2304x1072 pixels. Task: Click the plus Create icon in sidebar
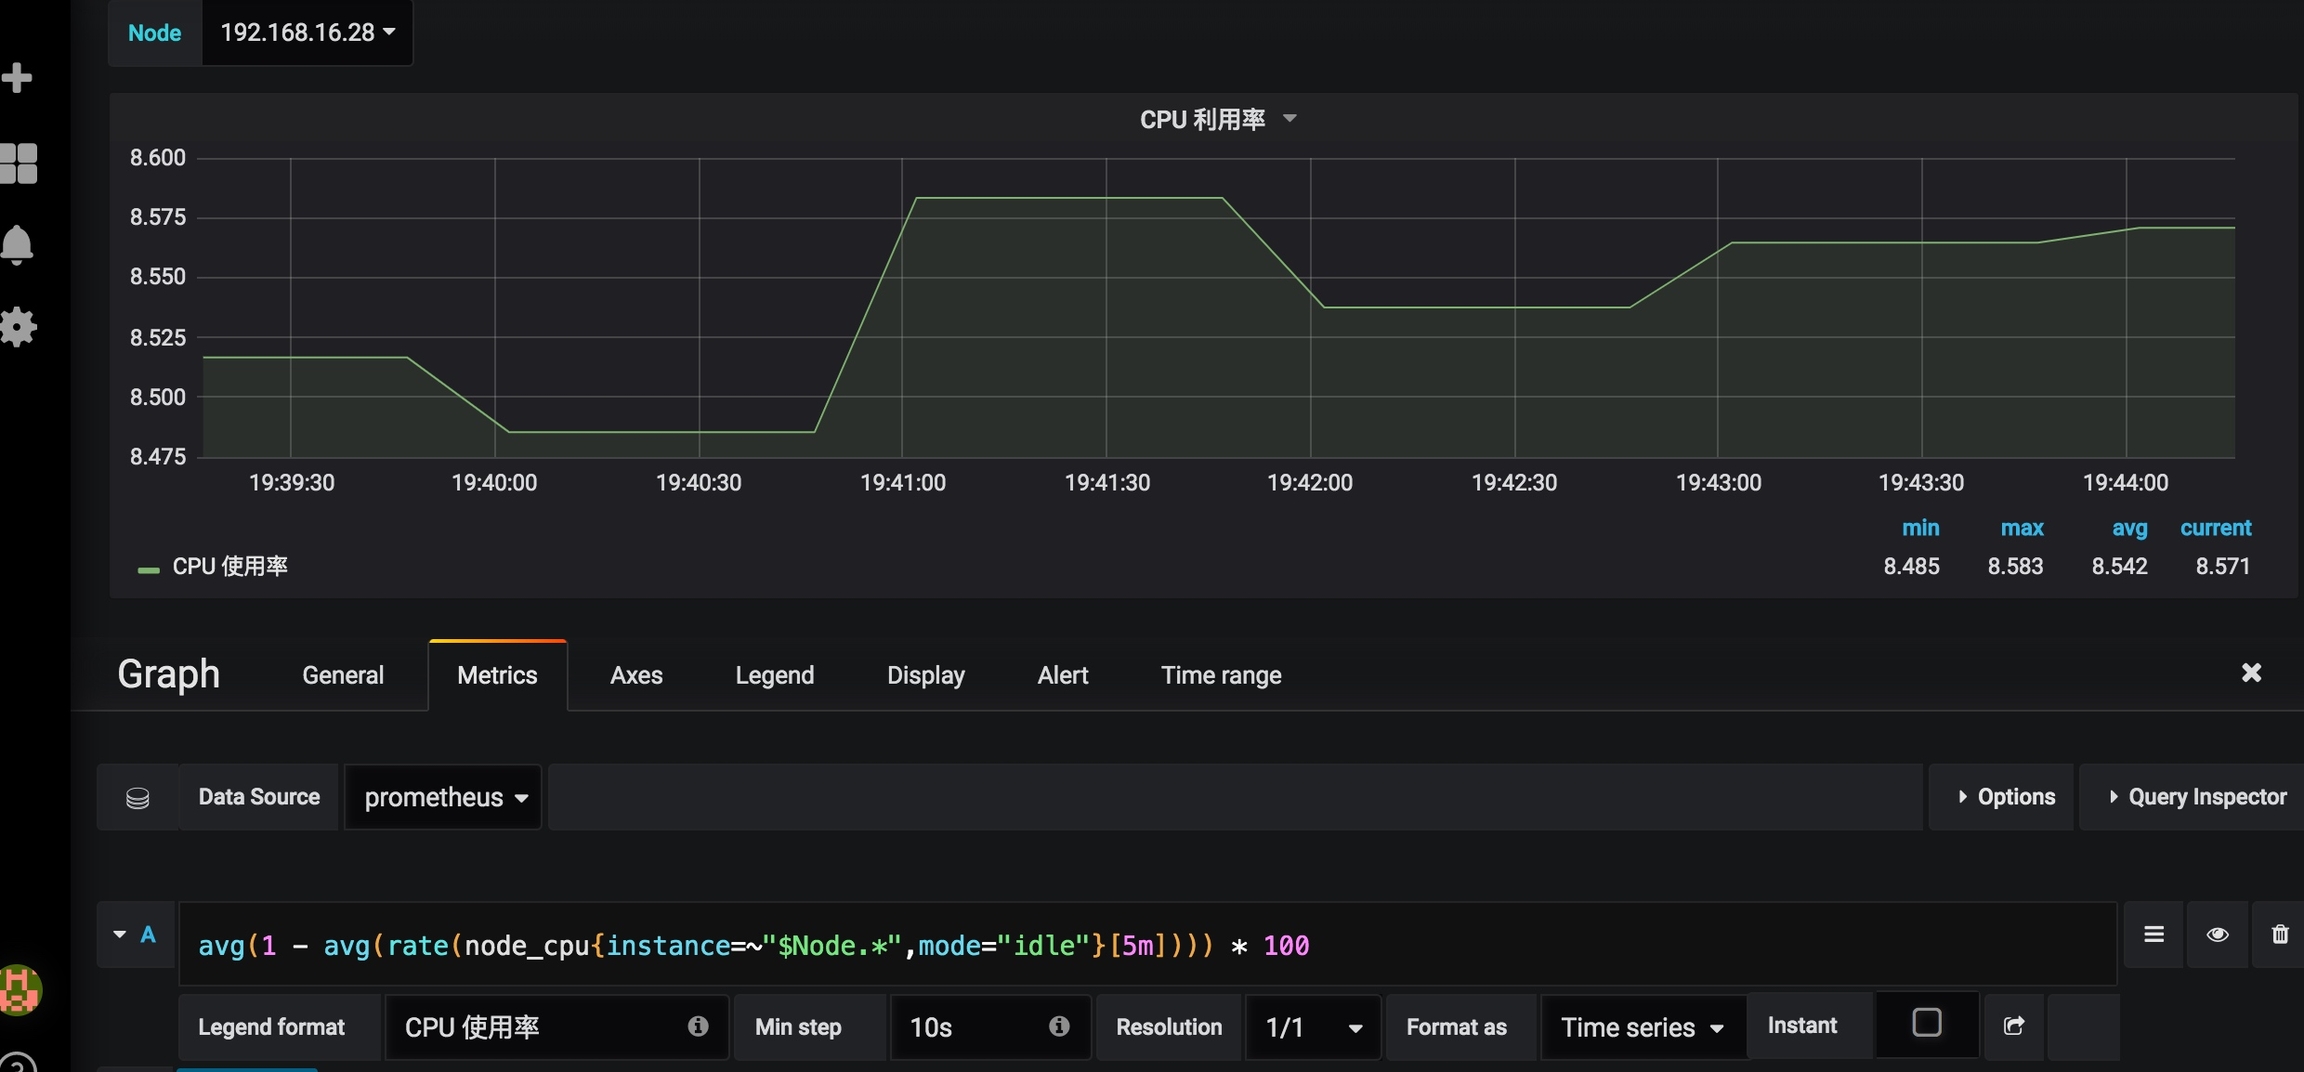click(17, 78)
